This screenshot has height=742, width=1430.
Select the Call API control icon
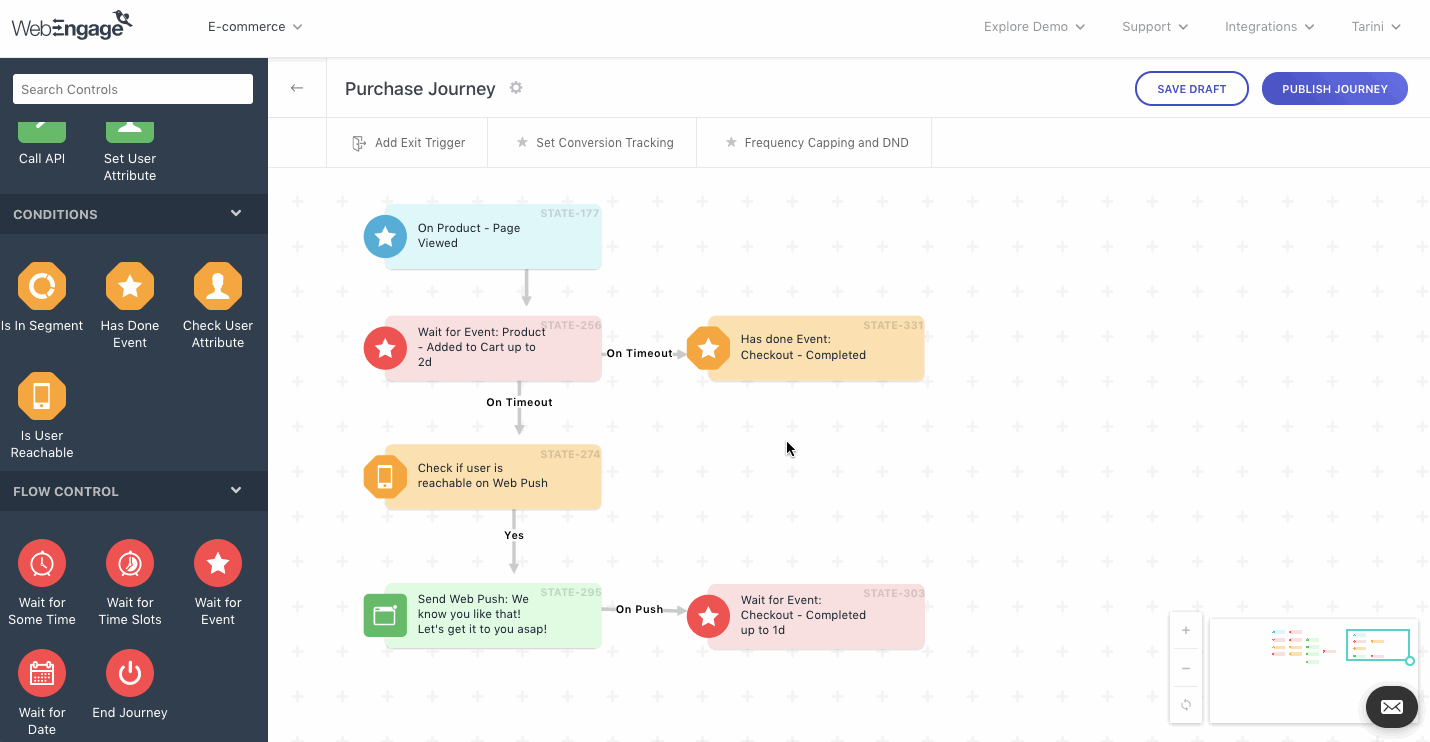(42, 130)
